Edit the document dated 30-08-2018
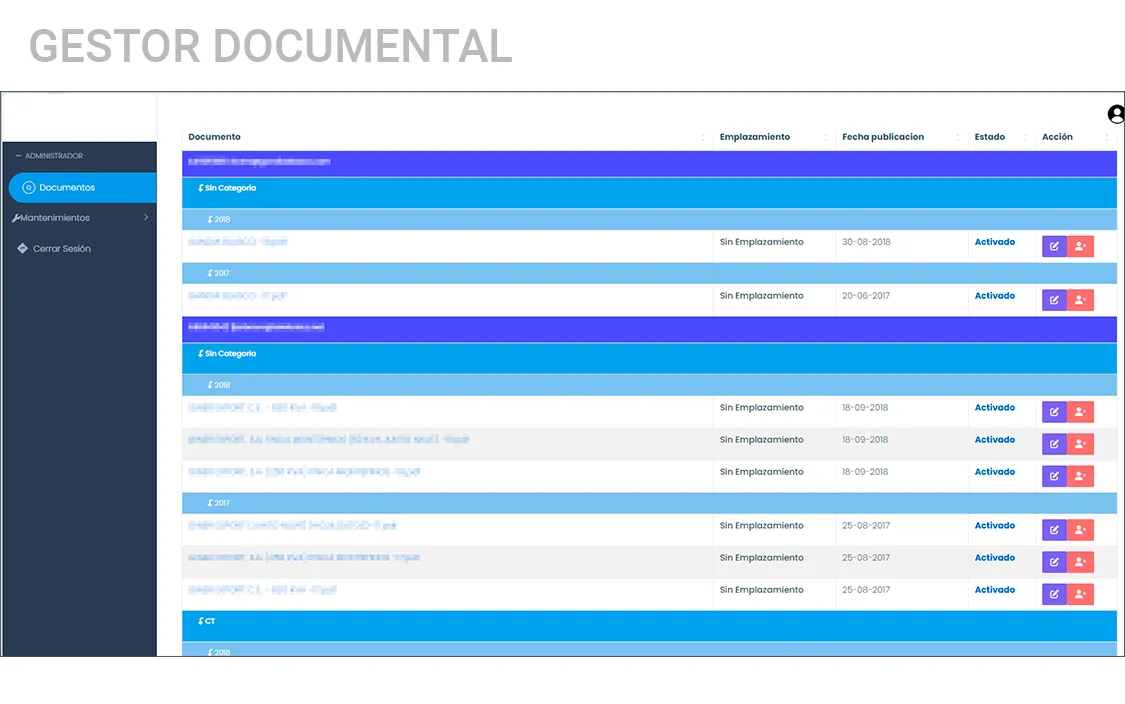1125x704 pixels. pos(1054,246)
